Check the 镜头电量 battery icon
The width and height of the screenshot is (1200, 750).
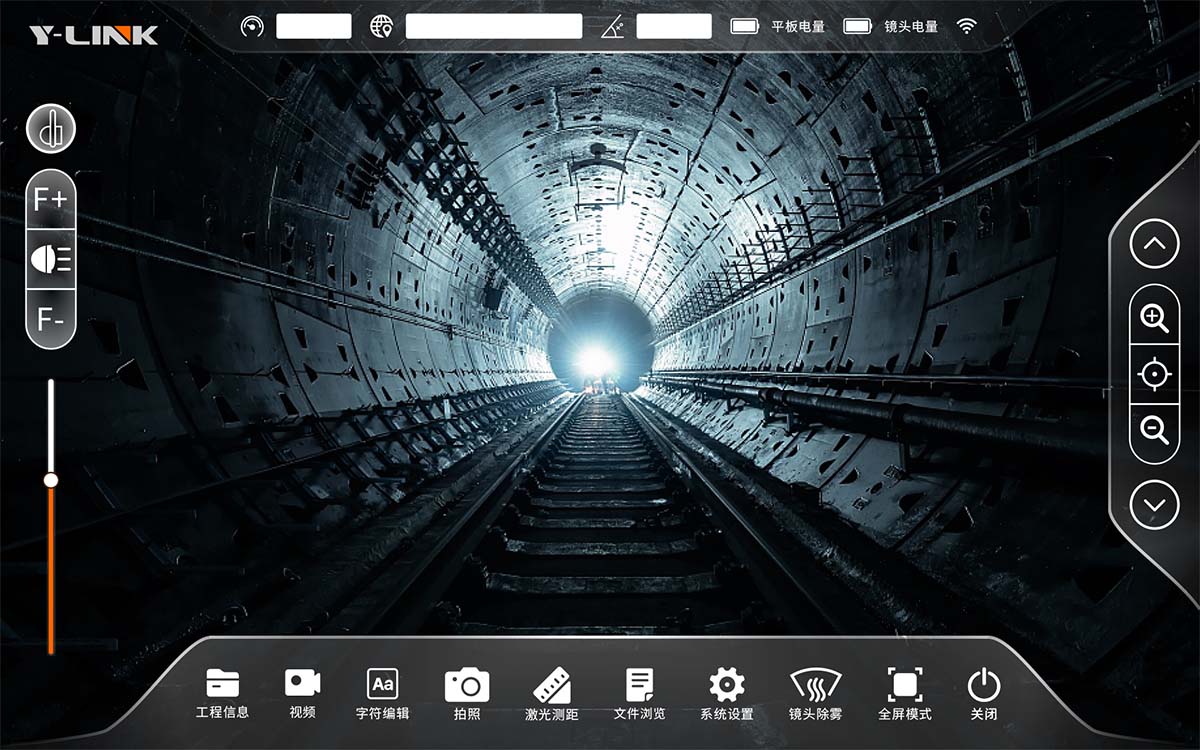[858, 26]
